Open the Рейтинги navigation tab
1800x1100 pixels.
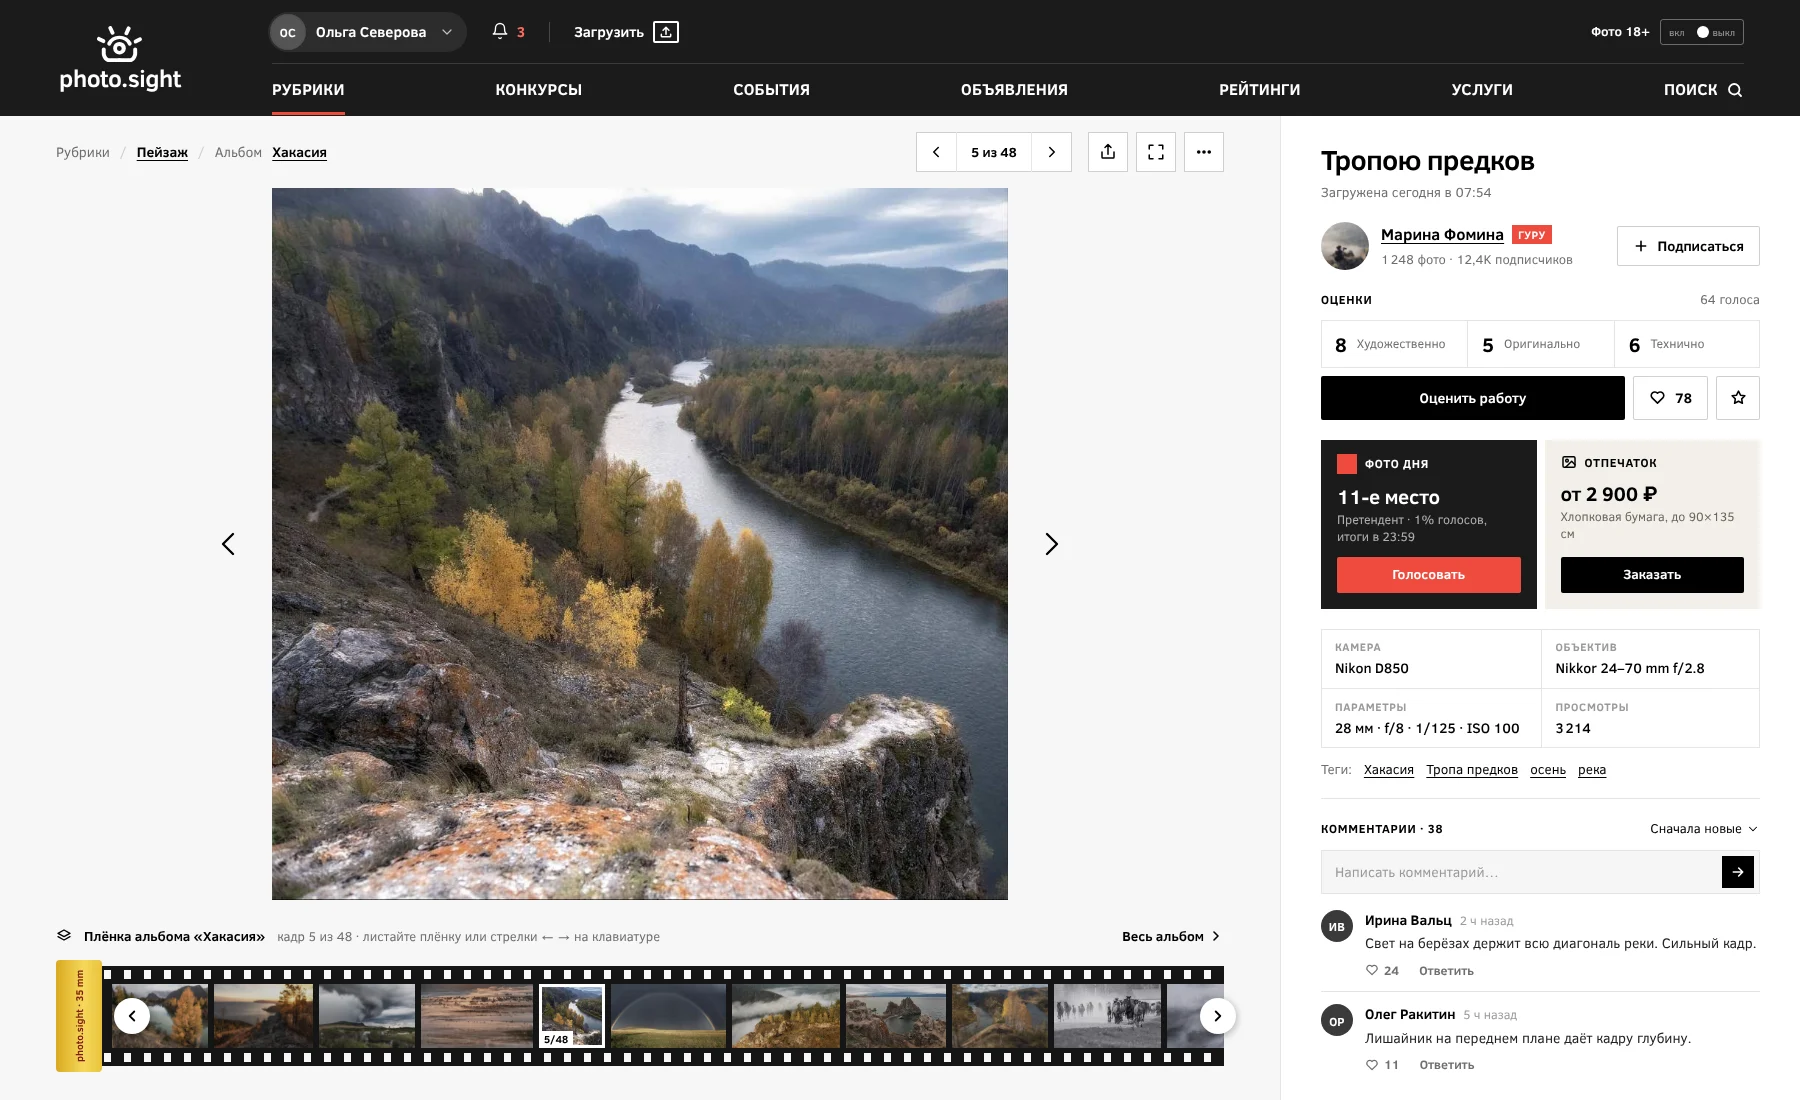pos(1259,90)
